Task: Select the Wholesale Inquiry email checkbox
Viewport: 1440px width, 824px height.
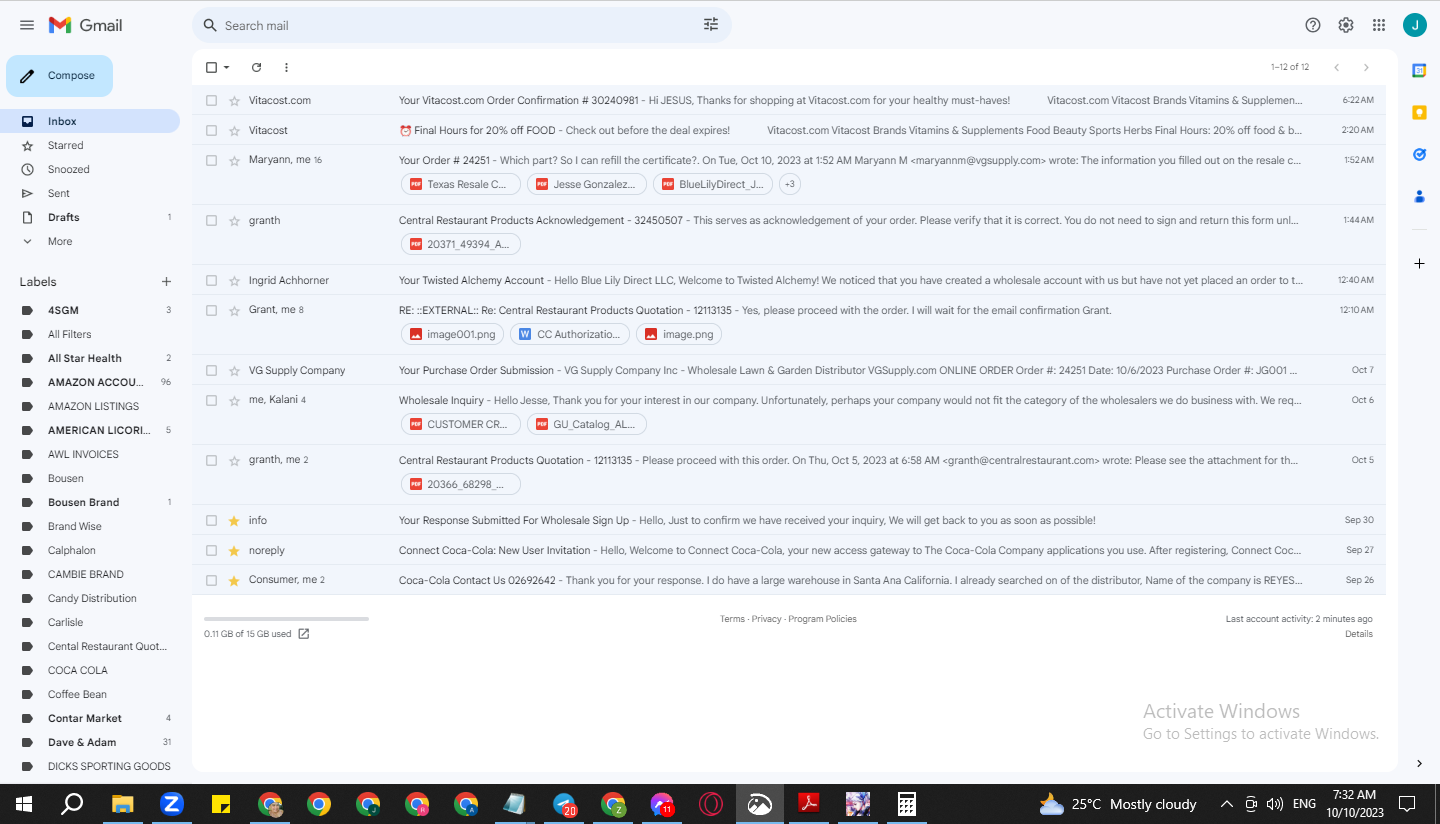Action: [211, 400]
